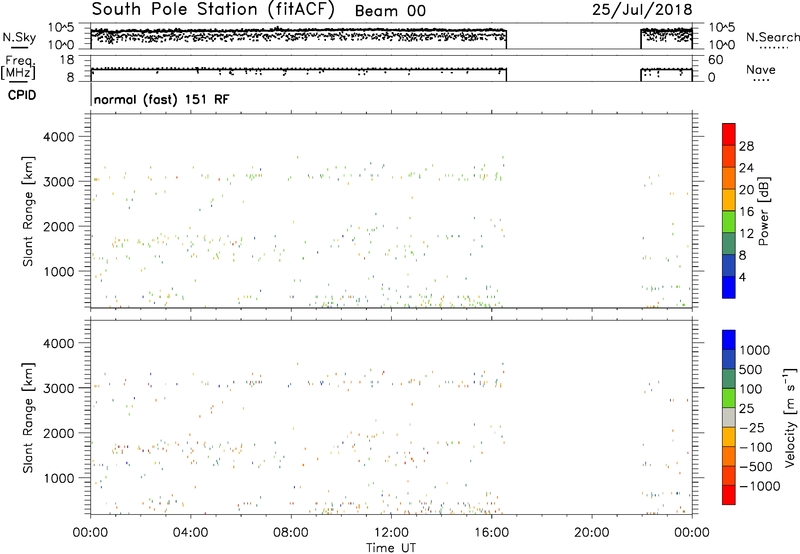Click '3000' on the velocity panel range axis
Screen dimensions: 800x554
[58, 388]
